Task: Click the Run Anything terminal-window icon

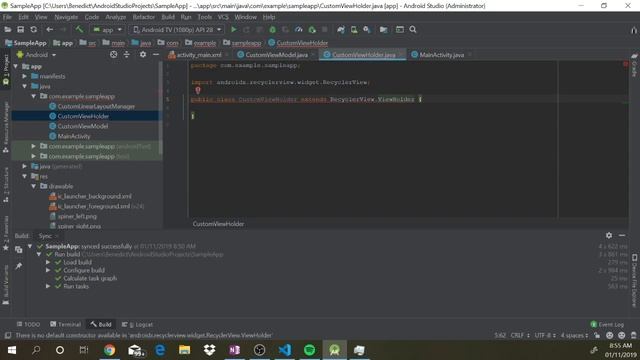Action: point(400,29)
